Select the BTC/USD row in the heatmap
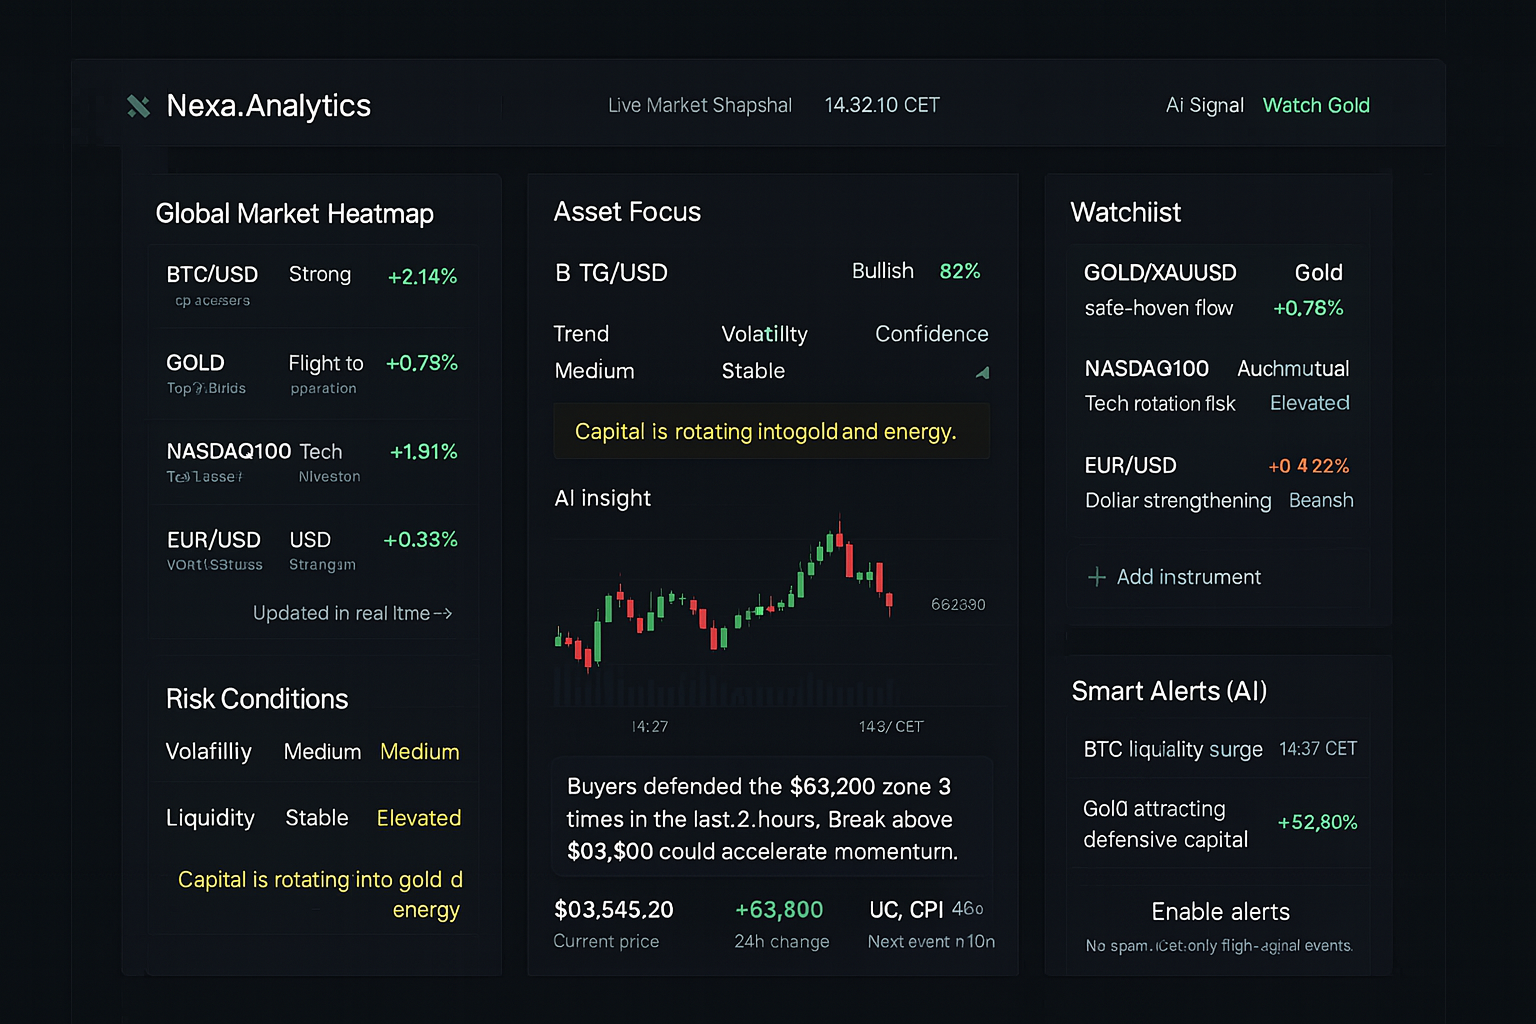 311,284
